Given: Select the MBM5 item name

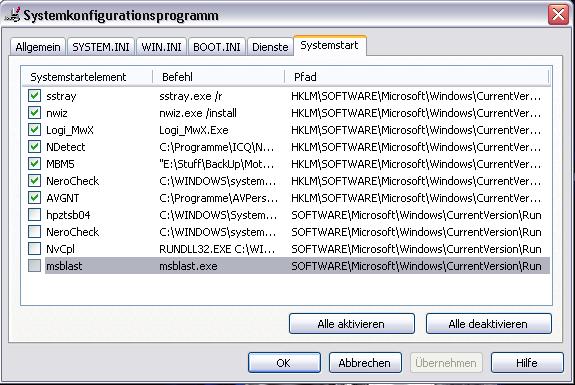Looking at the screenshot, I should [60, 164].
